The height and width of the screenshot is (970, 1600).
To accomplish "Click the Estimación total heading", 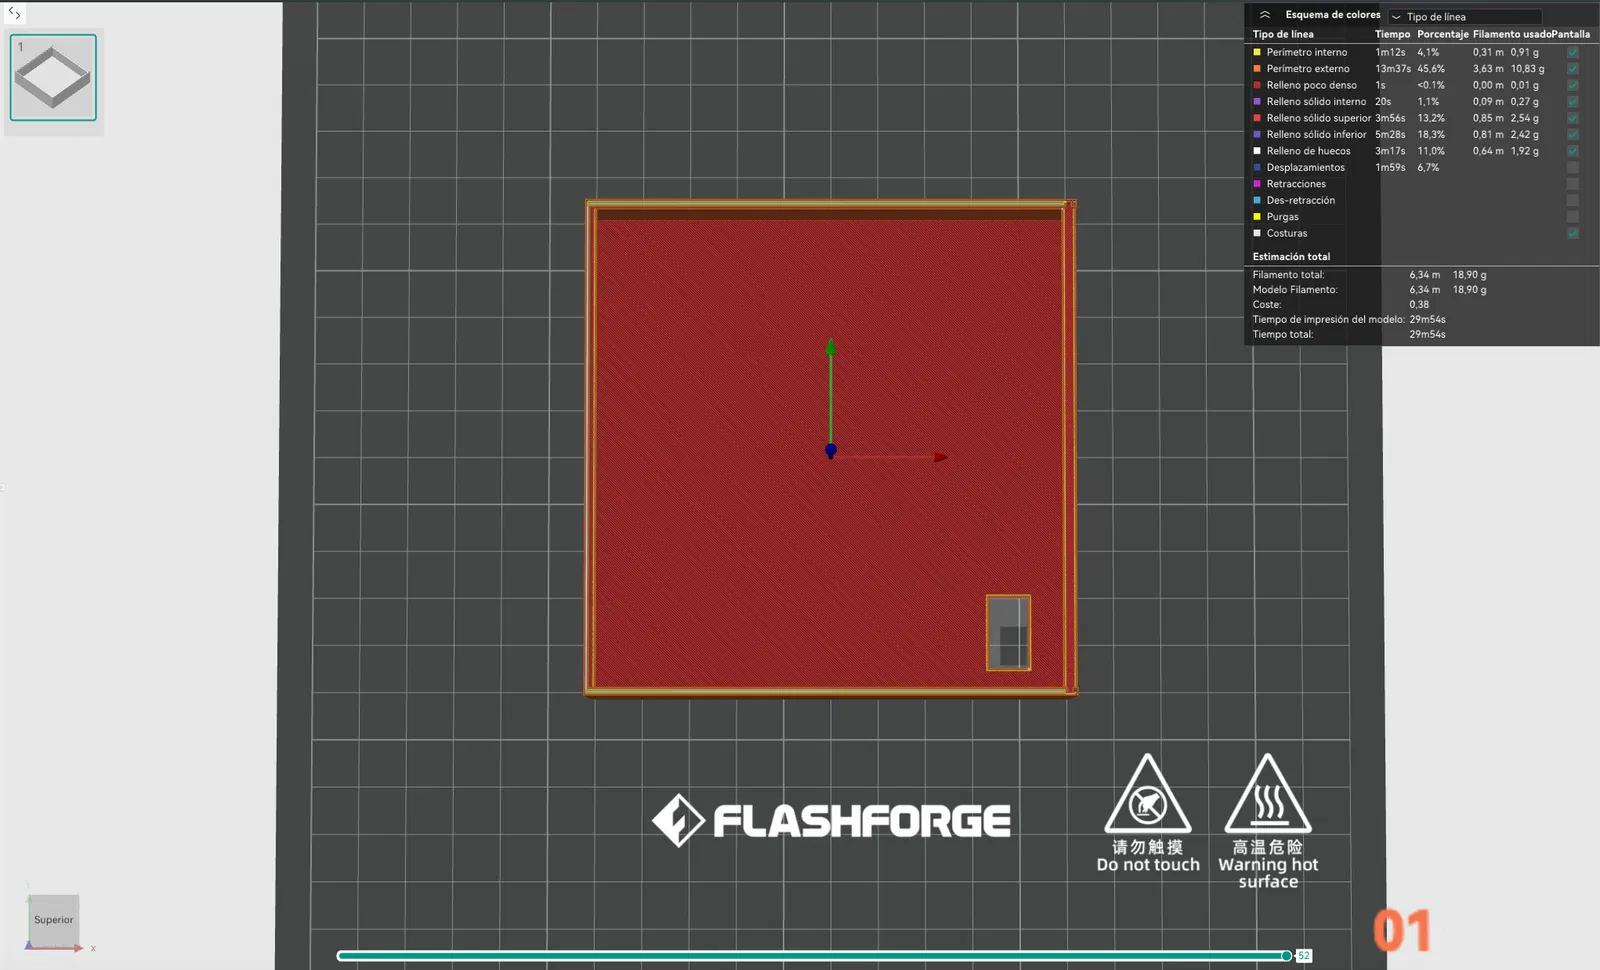I will pyautogui.click(x=1291, y=257).
